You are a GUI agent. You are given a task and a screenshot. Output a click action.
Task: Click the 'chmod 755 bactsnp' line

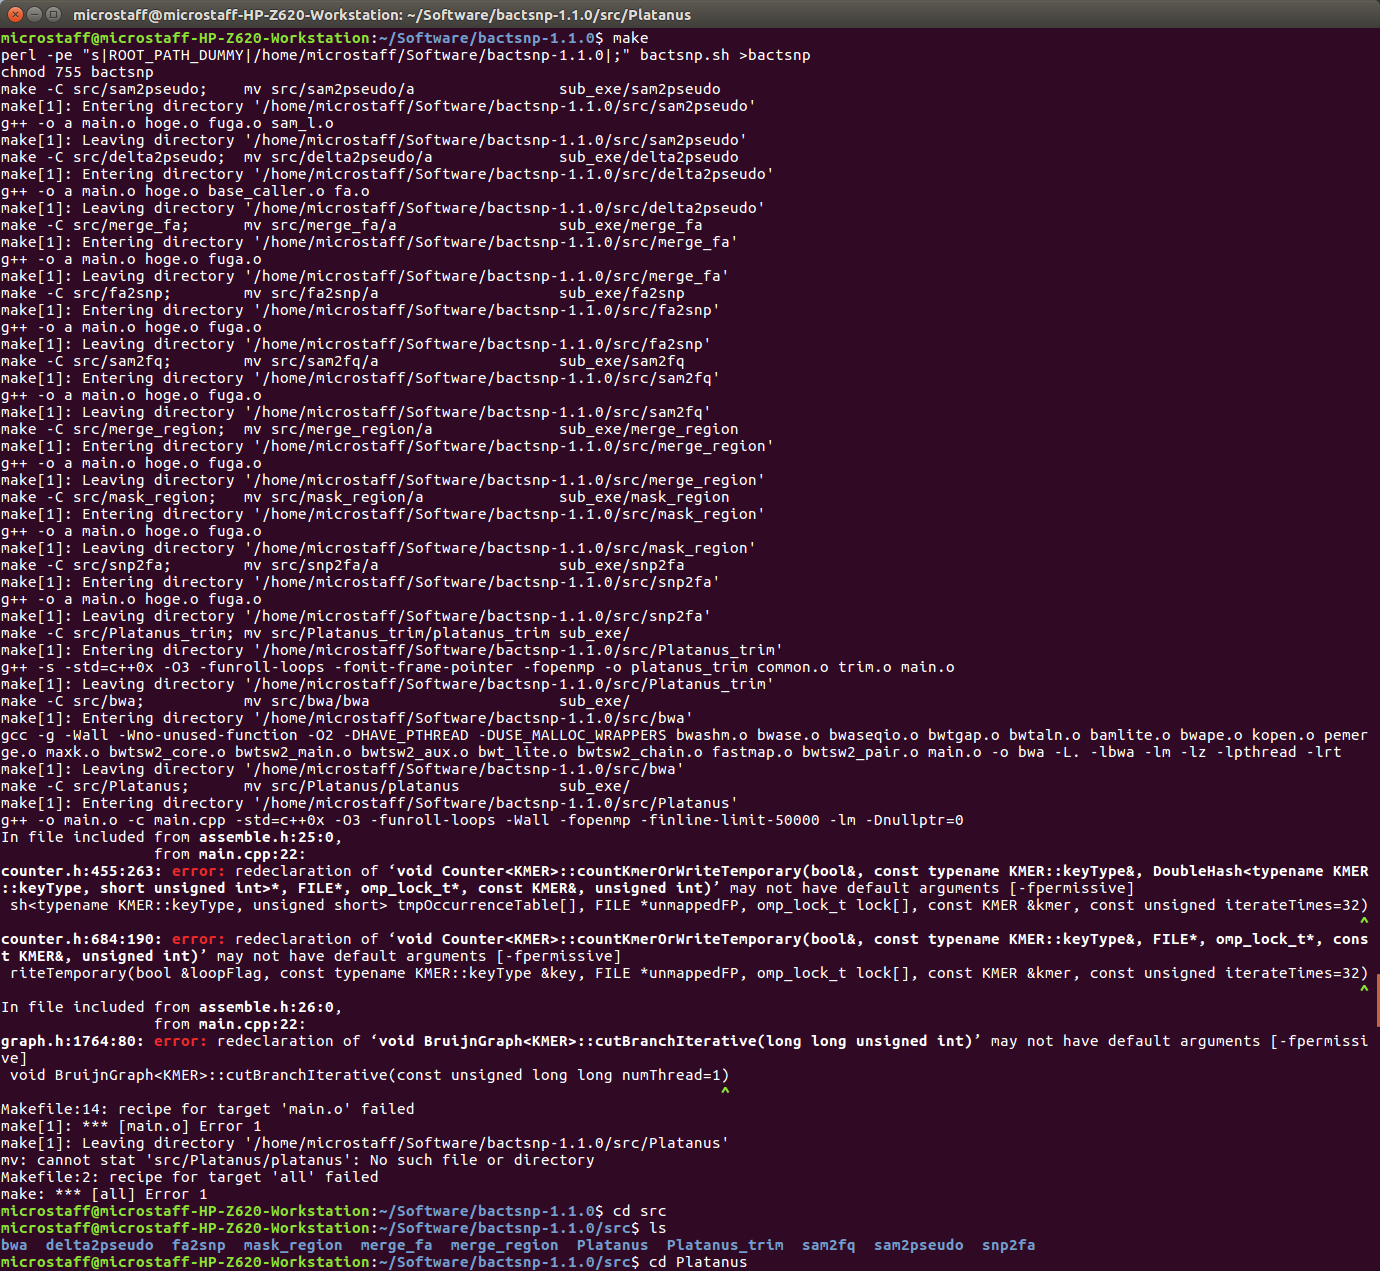point(77,72)
